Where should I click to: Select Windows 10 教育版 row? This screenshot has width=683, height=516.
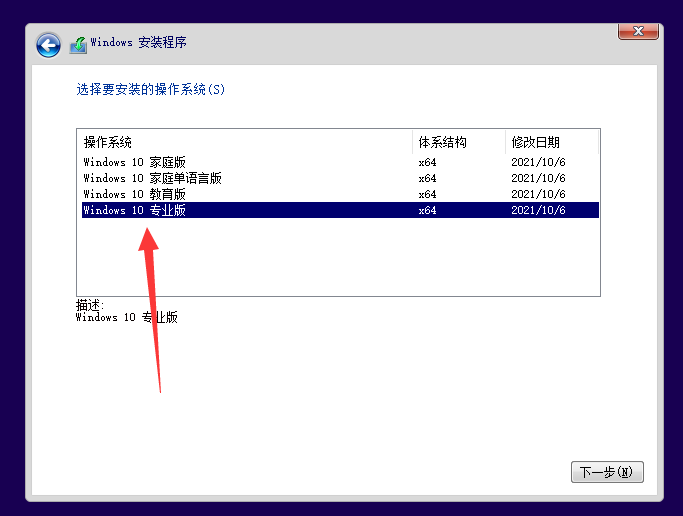click(x=341, y=194)
